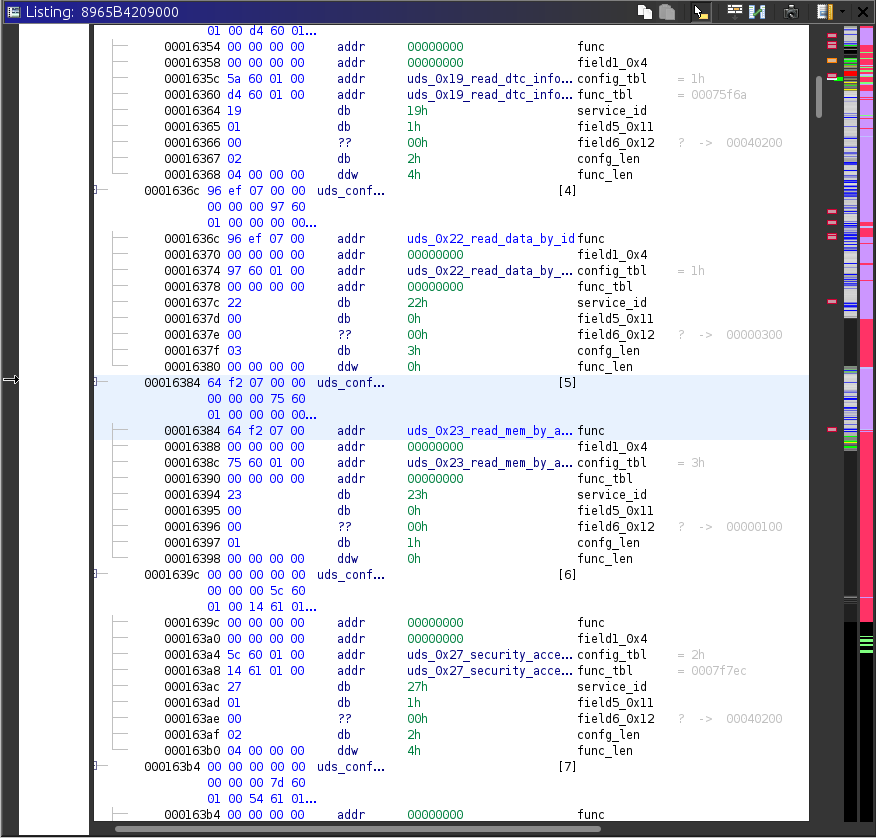The width and height of the screenshot is (876, 838).
Task: Open the Edit Listing Fields icon
Action: click(x=734, y=11)
